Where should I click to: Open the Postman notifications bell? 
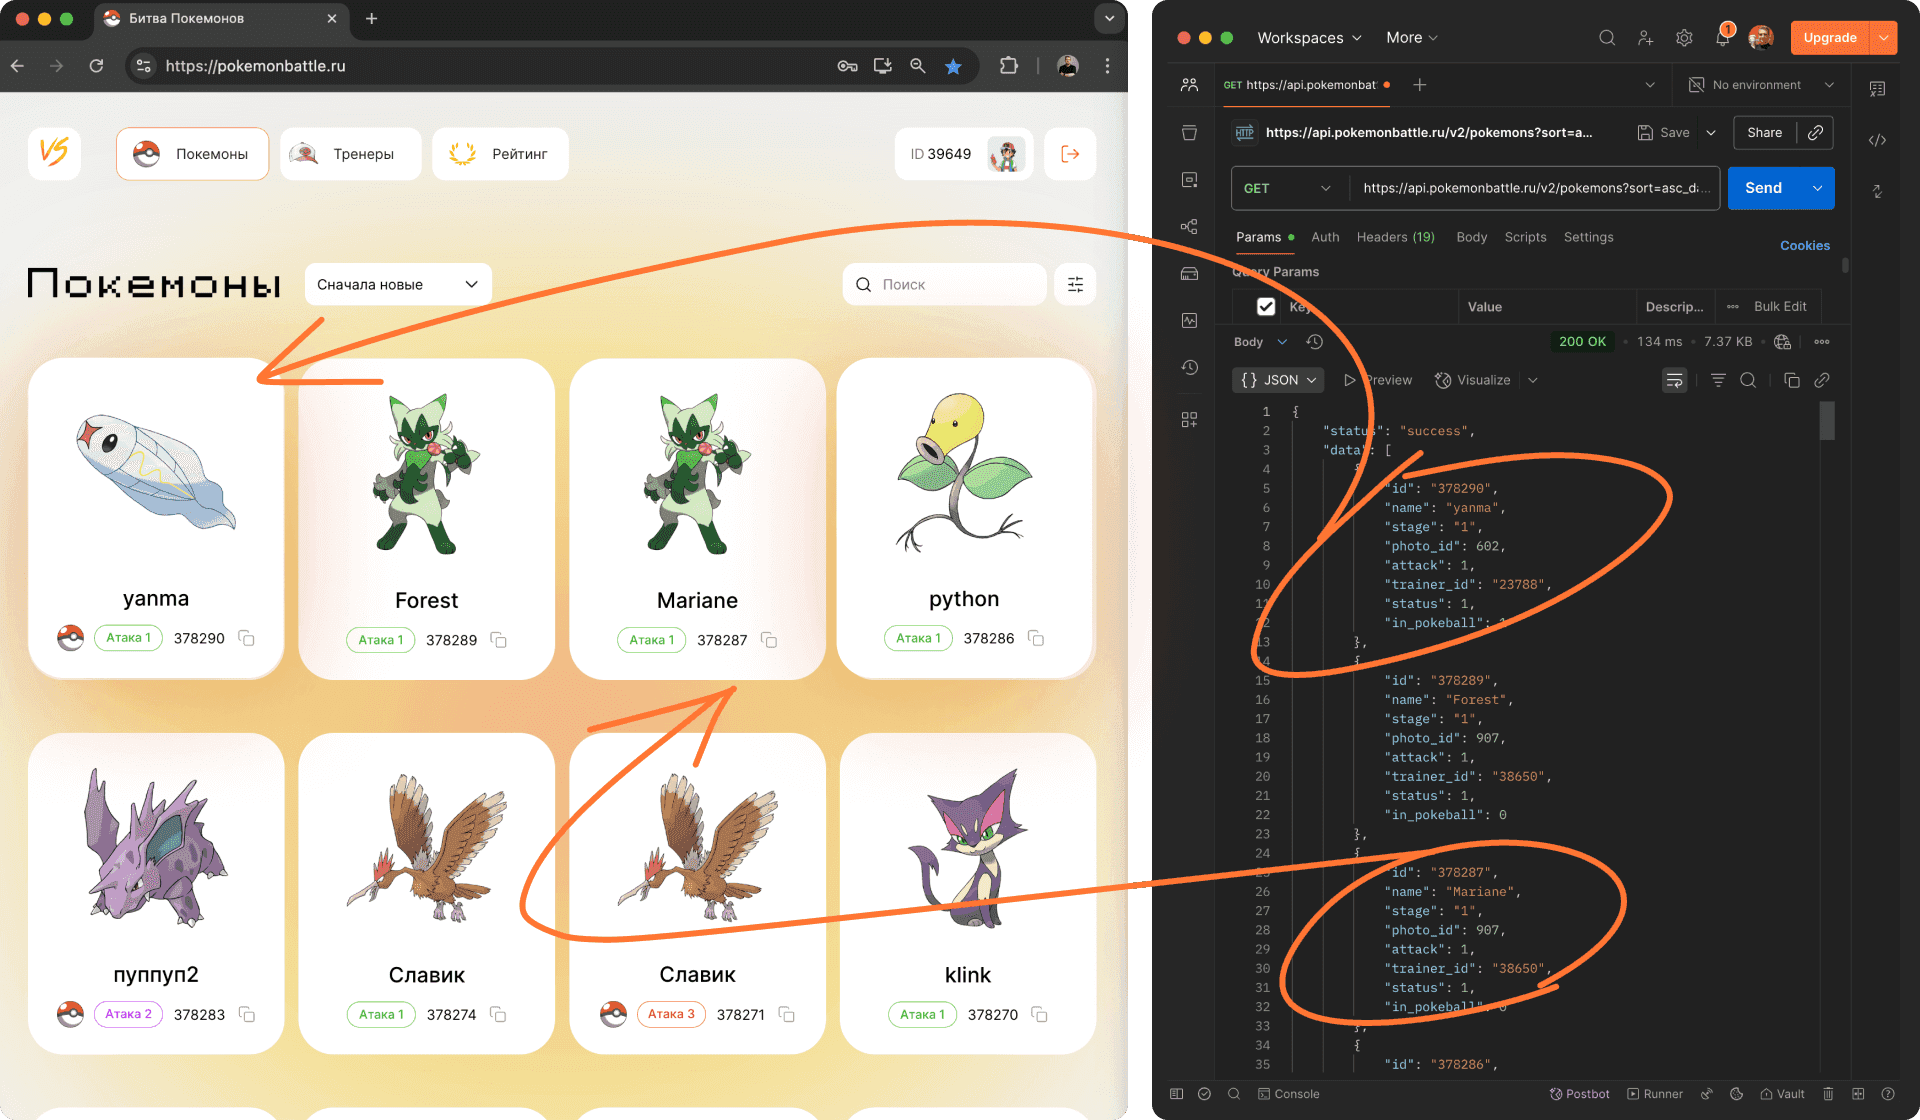(x=1722, y=38)
